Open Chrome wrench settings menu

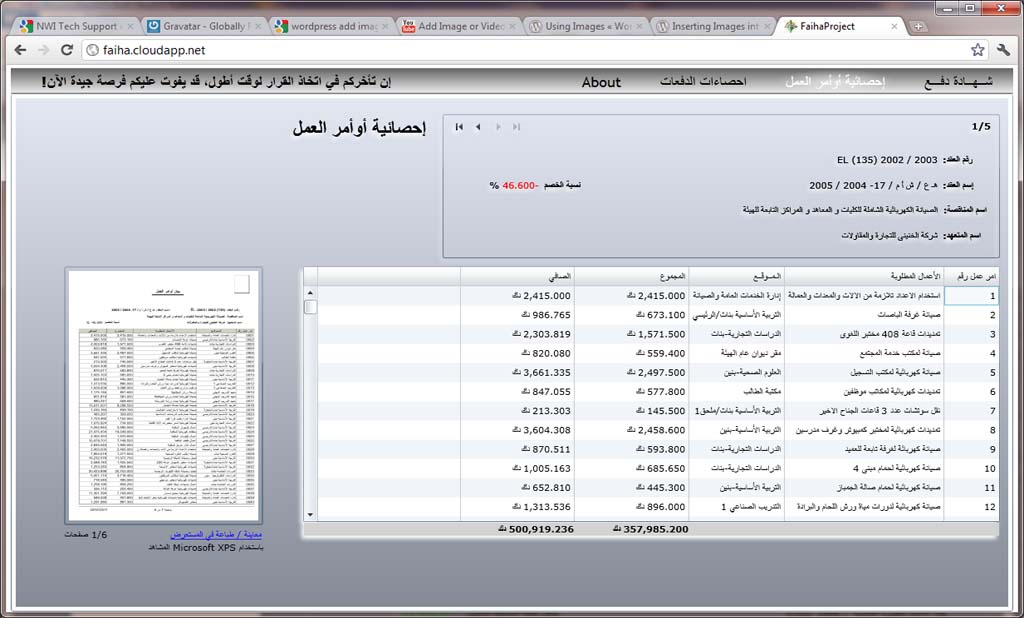click(x=1003, y=49)
